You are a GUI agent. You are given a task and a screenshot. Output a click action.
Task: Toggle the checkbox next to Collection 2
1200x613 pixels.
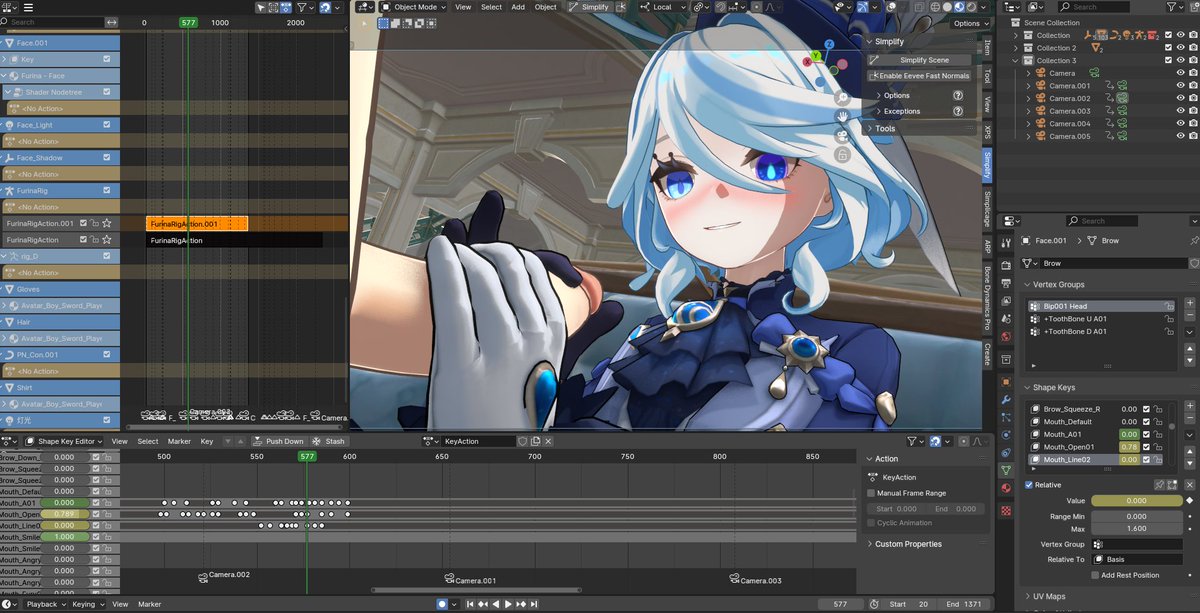click(x=1169, y=47)
